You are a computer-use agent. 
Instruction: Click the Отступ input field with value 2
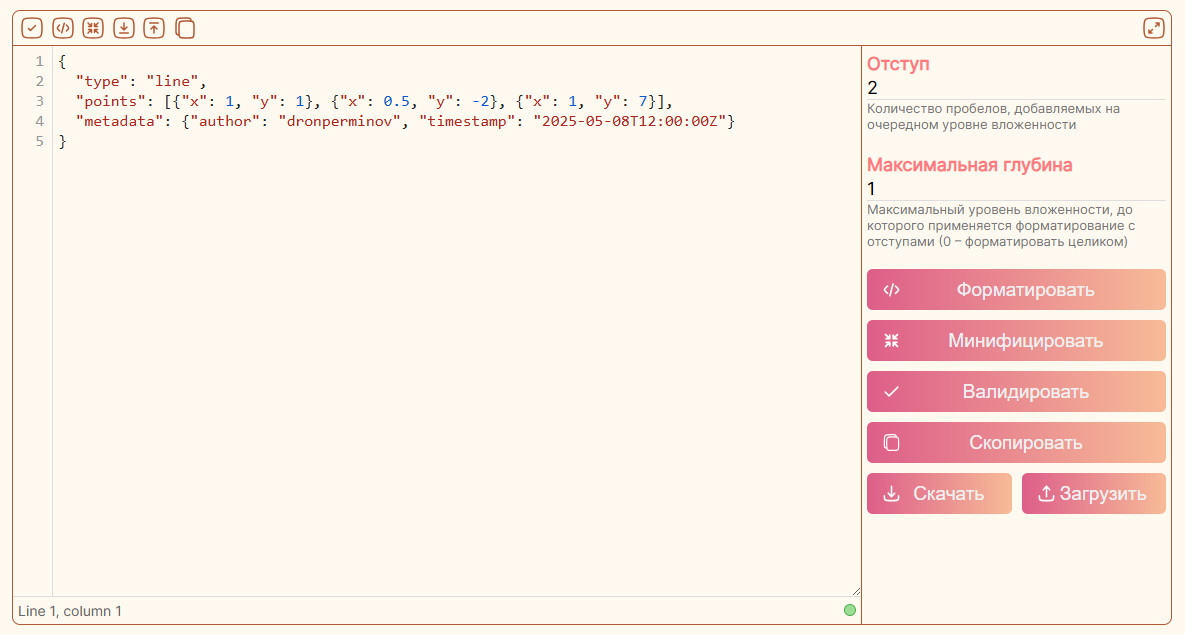(x=1016, y=88)
